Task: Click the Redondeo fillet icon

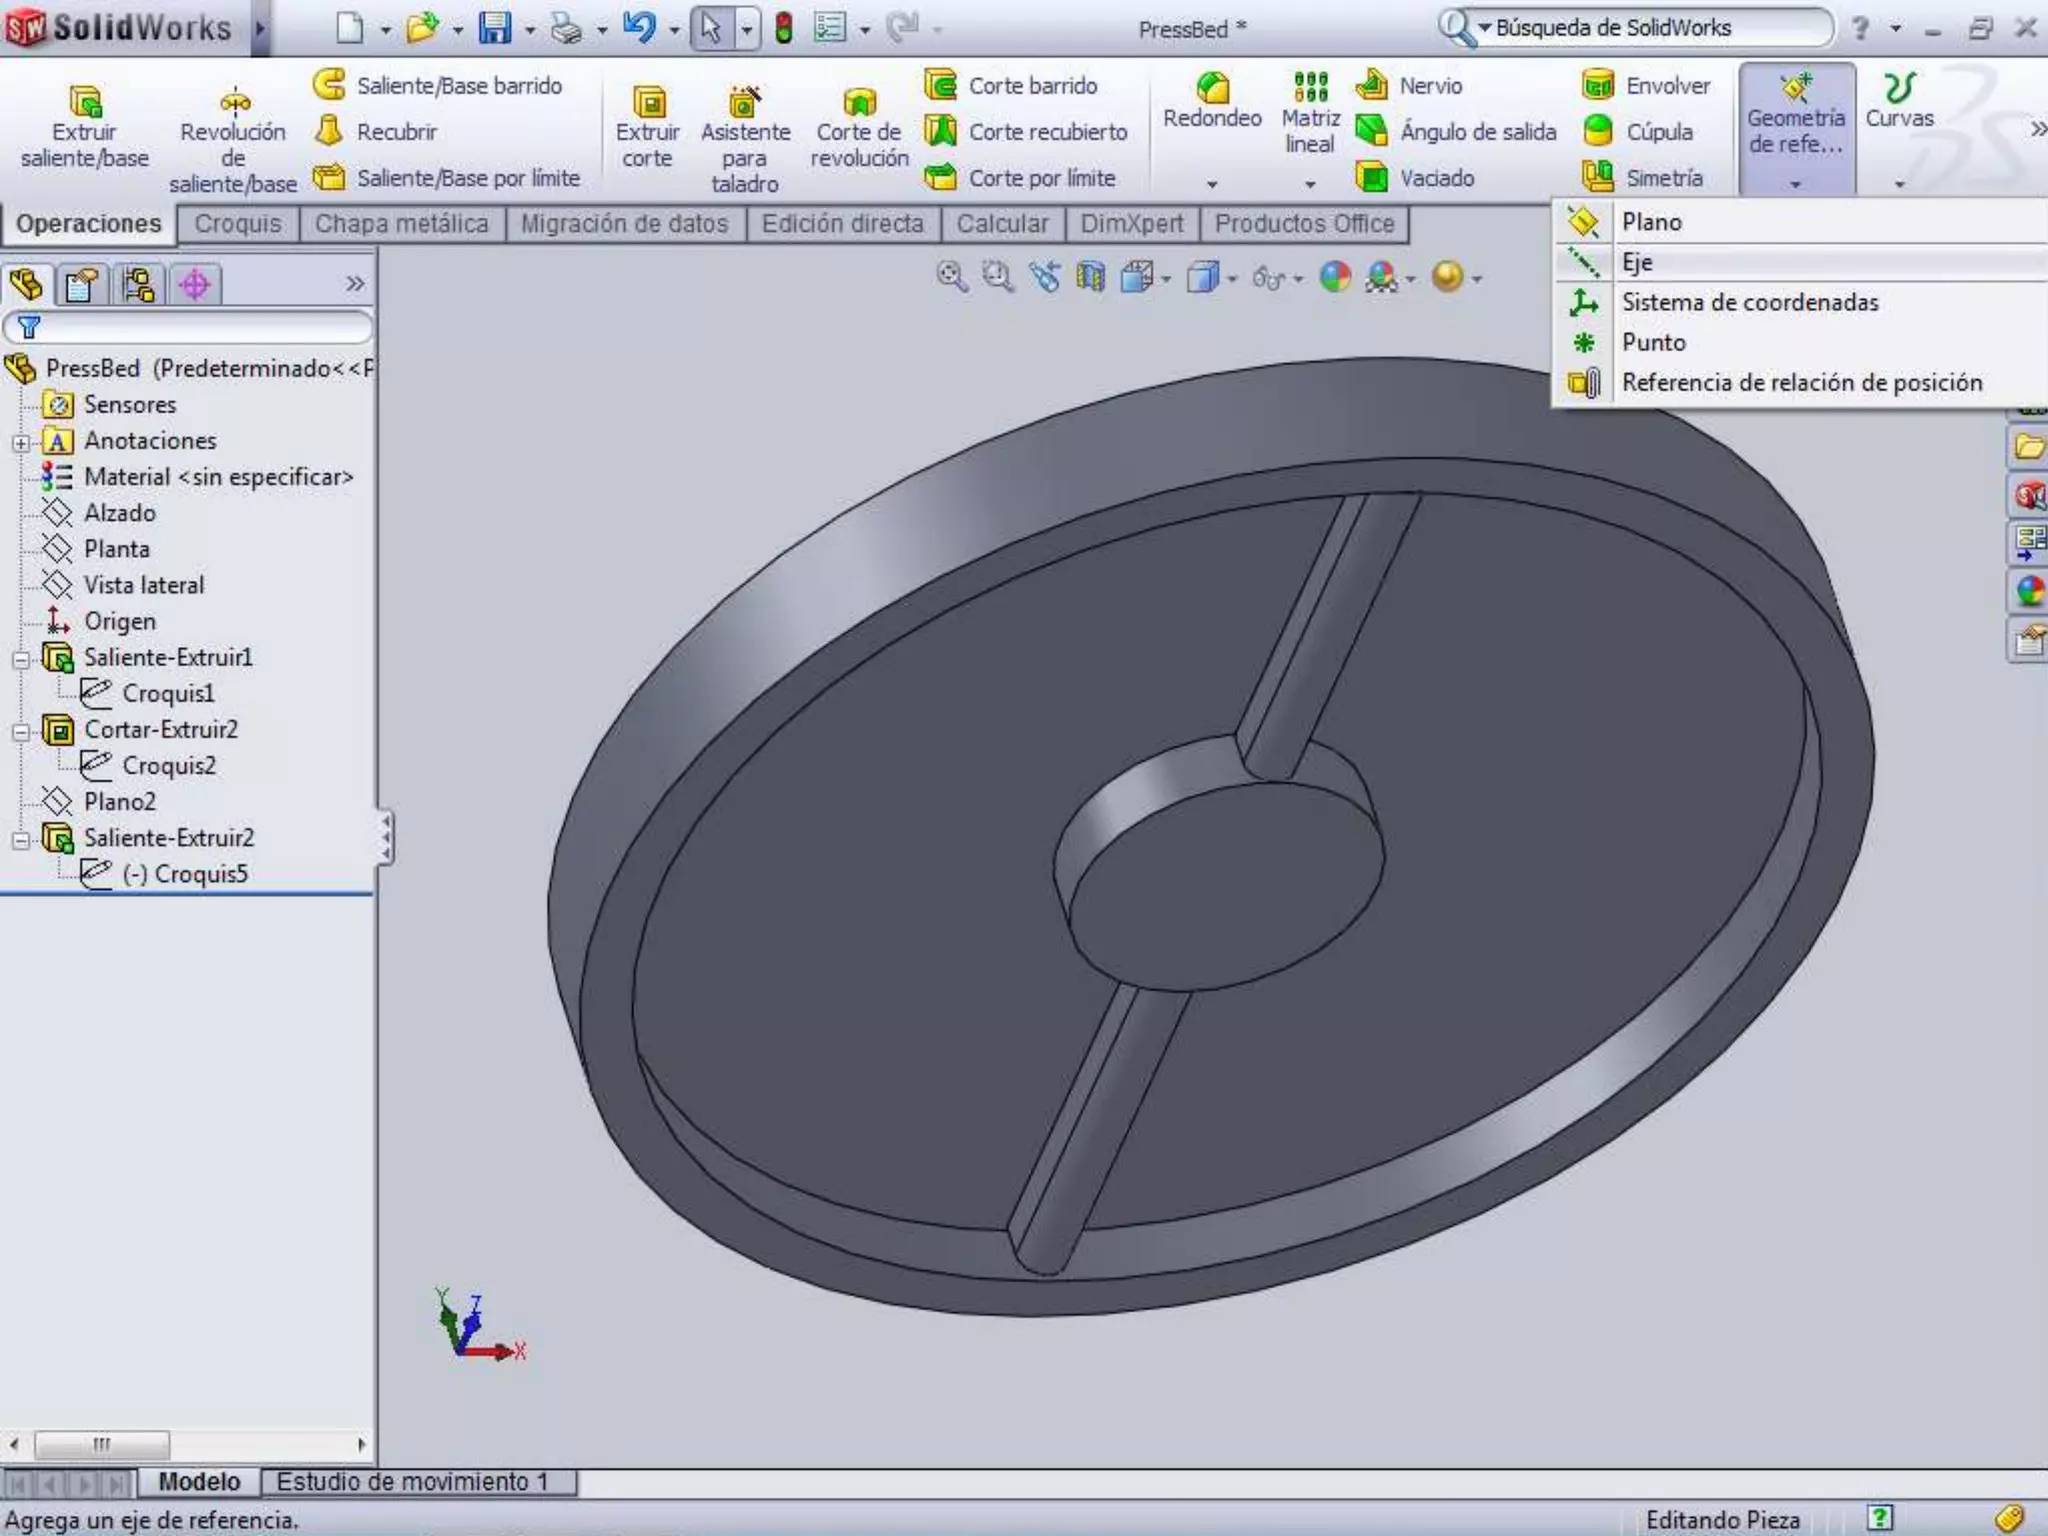Action: point(1212,90)
